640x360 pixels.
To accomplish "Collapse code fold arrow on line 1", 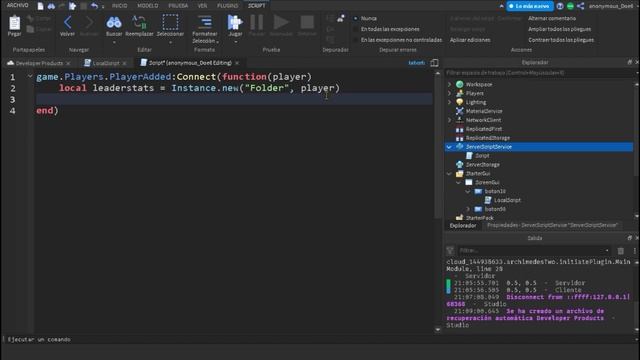I will pyautogui.click(x=30, y=76).
